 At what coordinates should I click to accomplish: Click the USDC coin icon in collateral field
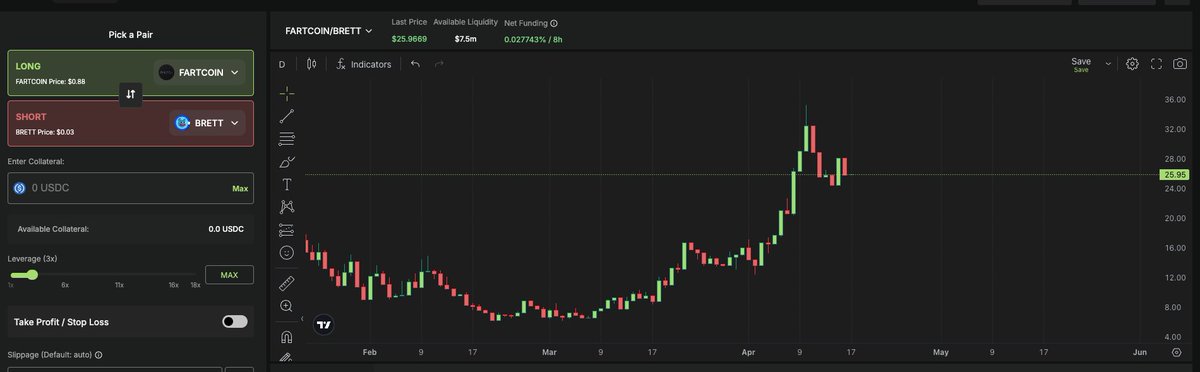(19, 188)
